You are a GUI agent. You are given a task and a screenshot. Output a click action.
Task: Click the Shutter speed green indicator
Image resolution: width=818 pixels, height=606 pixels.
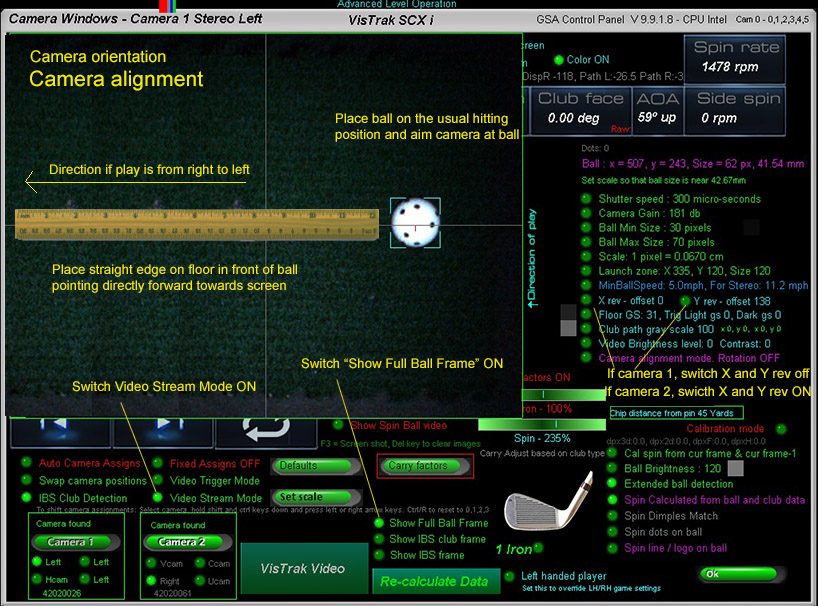click(586, 199)
